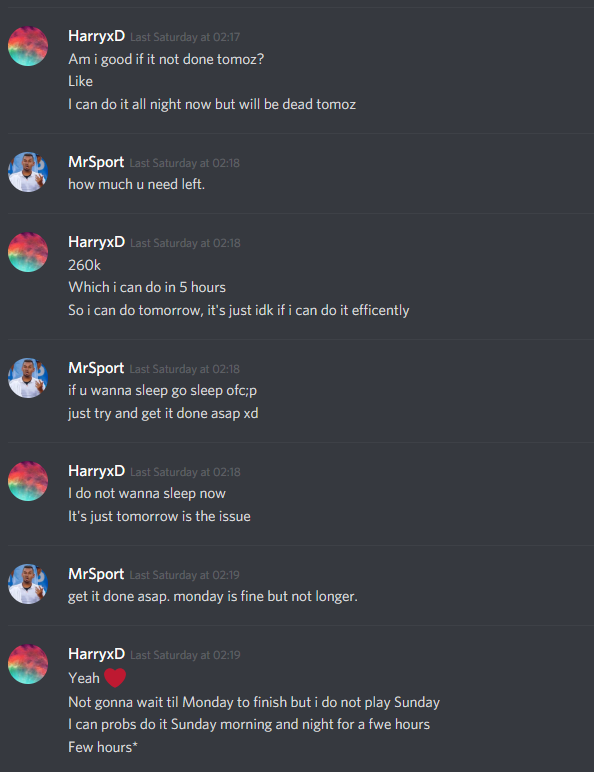Select the message "Am i good if it not done tomoz?"
Image resolution: width=594 pixels, height=772 pixels.
(166, 60)
